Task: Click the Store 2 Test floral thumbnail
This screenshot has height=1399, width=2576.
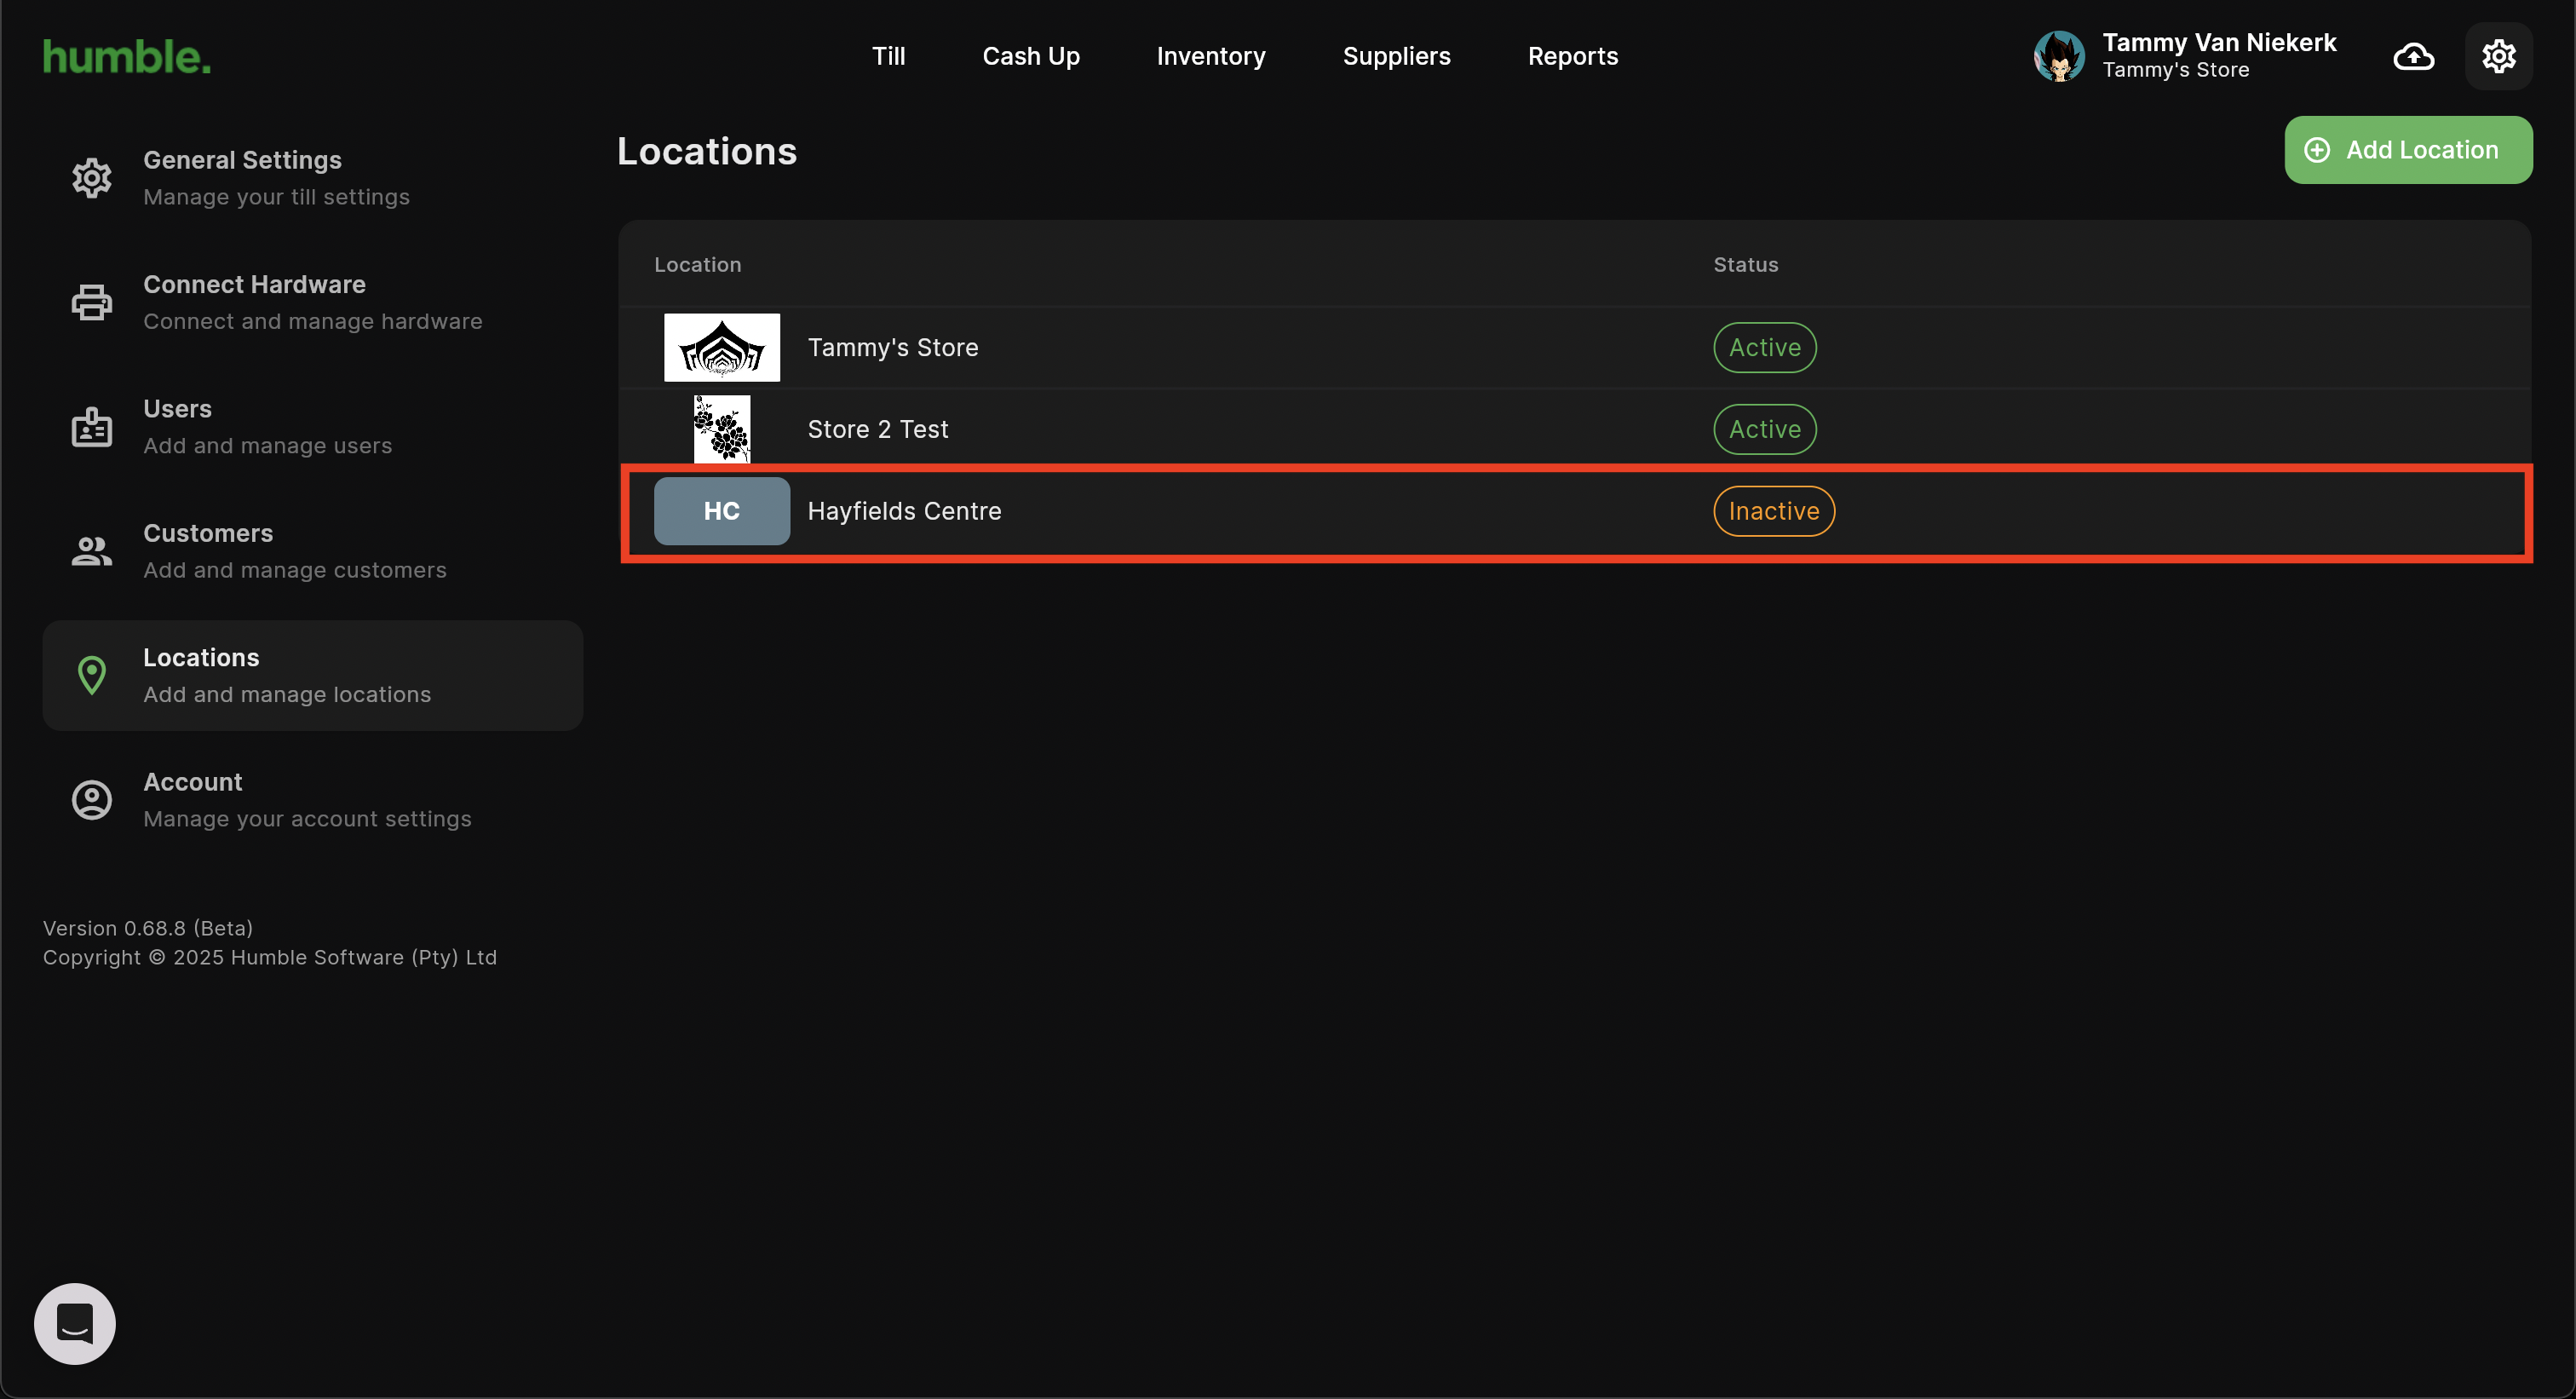Action: click(x=721, y=429)
